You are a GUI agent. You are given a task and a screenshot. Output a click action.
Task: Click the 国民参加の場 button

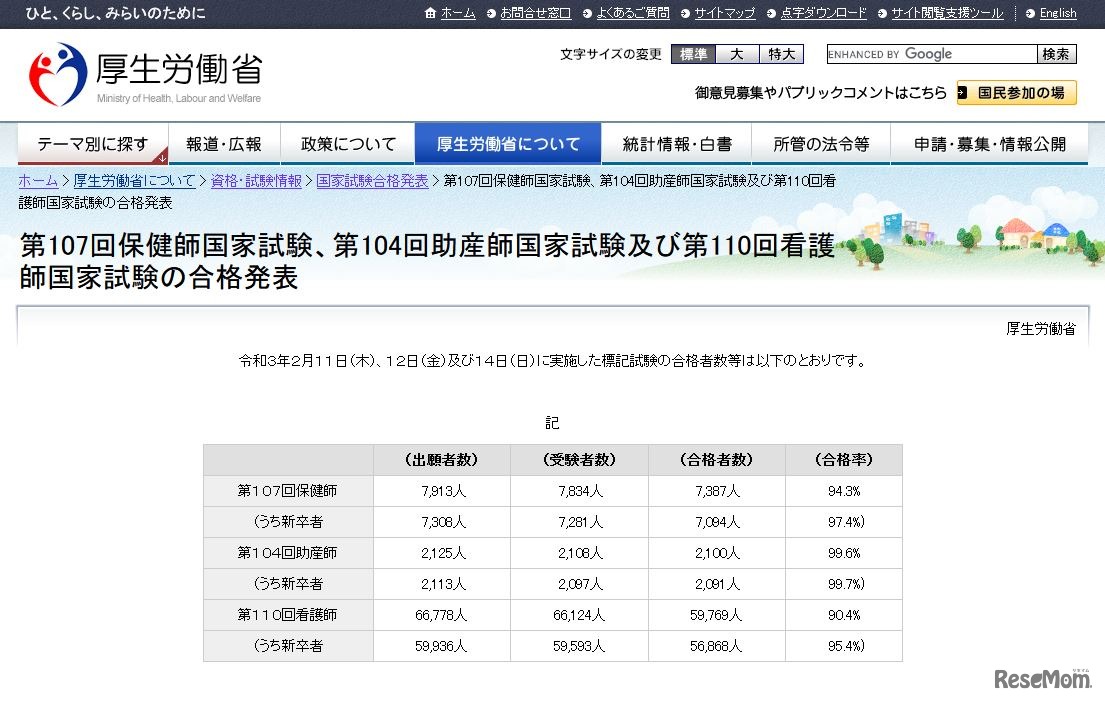click(1017, 93)
